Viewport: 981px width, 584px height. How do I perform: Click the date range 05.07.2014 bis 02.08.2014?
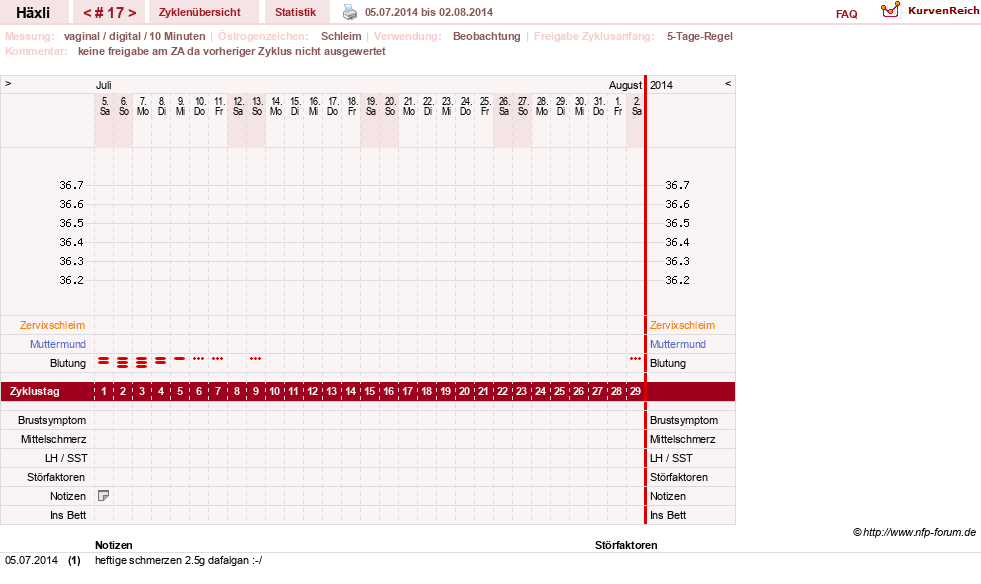(429, 12)
